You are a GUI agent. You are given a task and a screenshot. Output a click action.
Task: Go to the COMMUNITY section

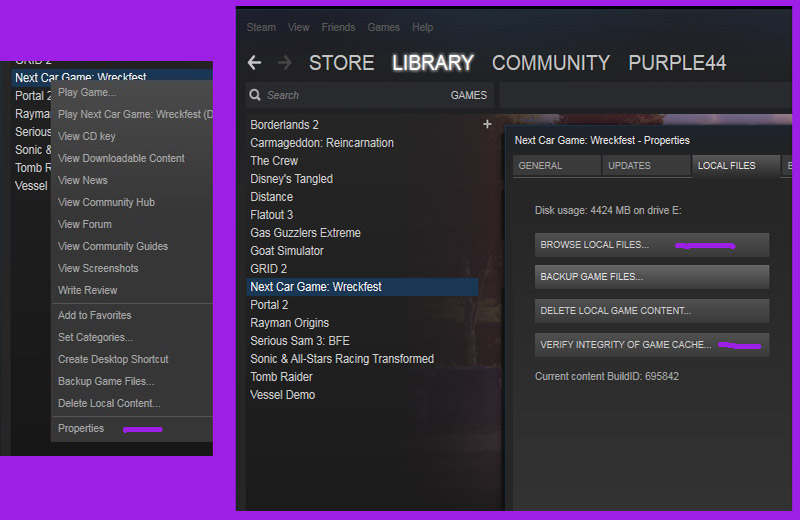551,63
